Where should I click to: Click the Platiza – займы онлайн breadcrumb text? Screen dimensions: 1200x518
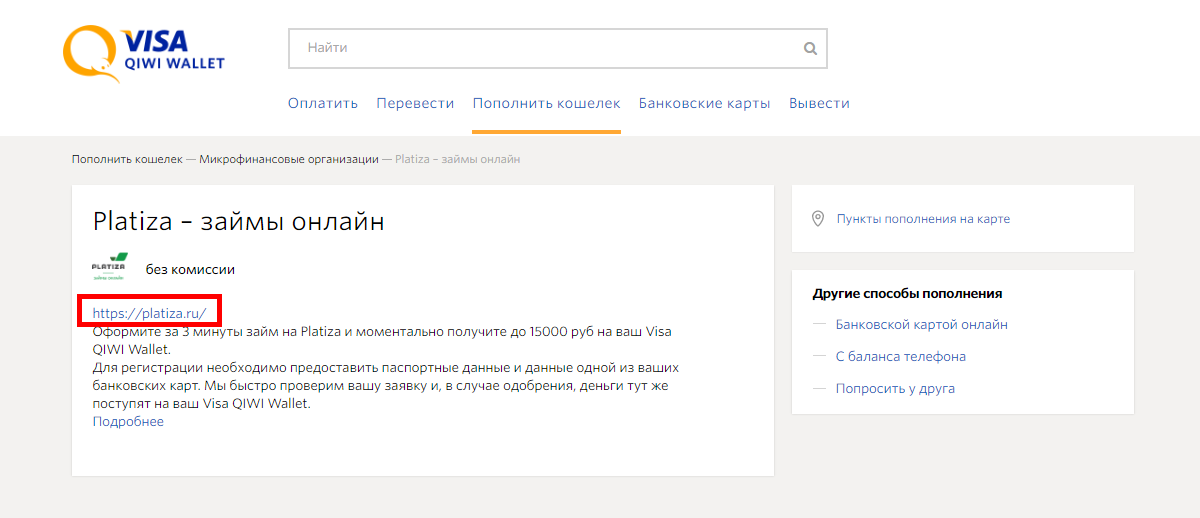[x=458, y=159]
